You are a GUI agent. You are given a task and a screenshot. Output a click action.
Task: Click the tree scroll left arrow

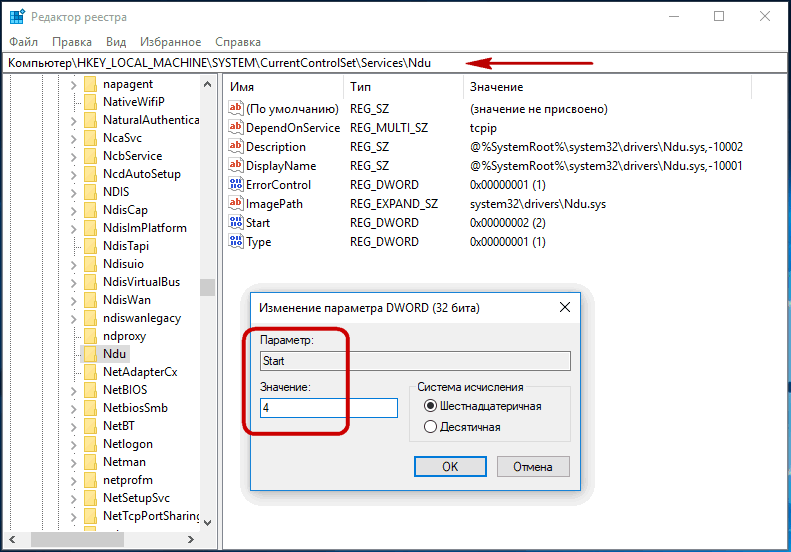(x=13, y=539)
